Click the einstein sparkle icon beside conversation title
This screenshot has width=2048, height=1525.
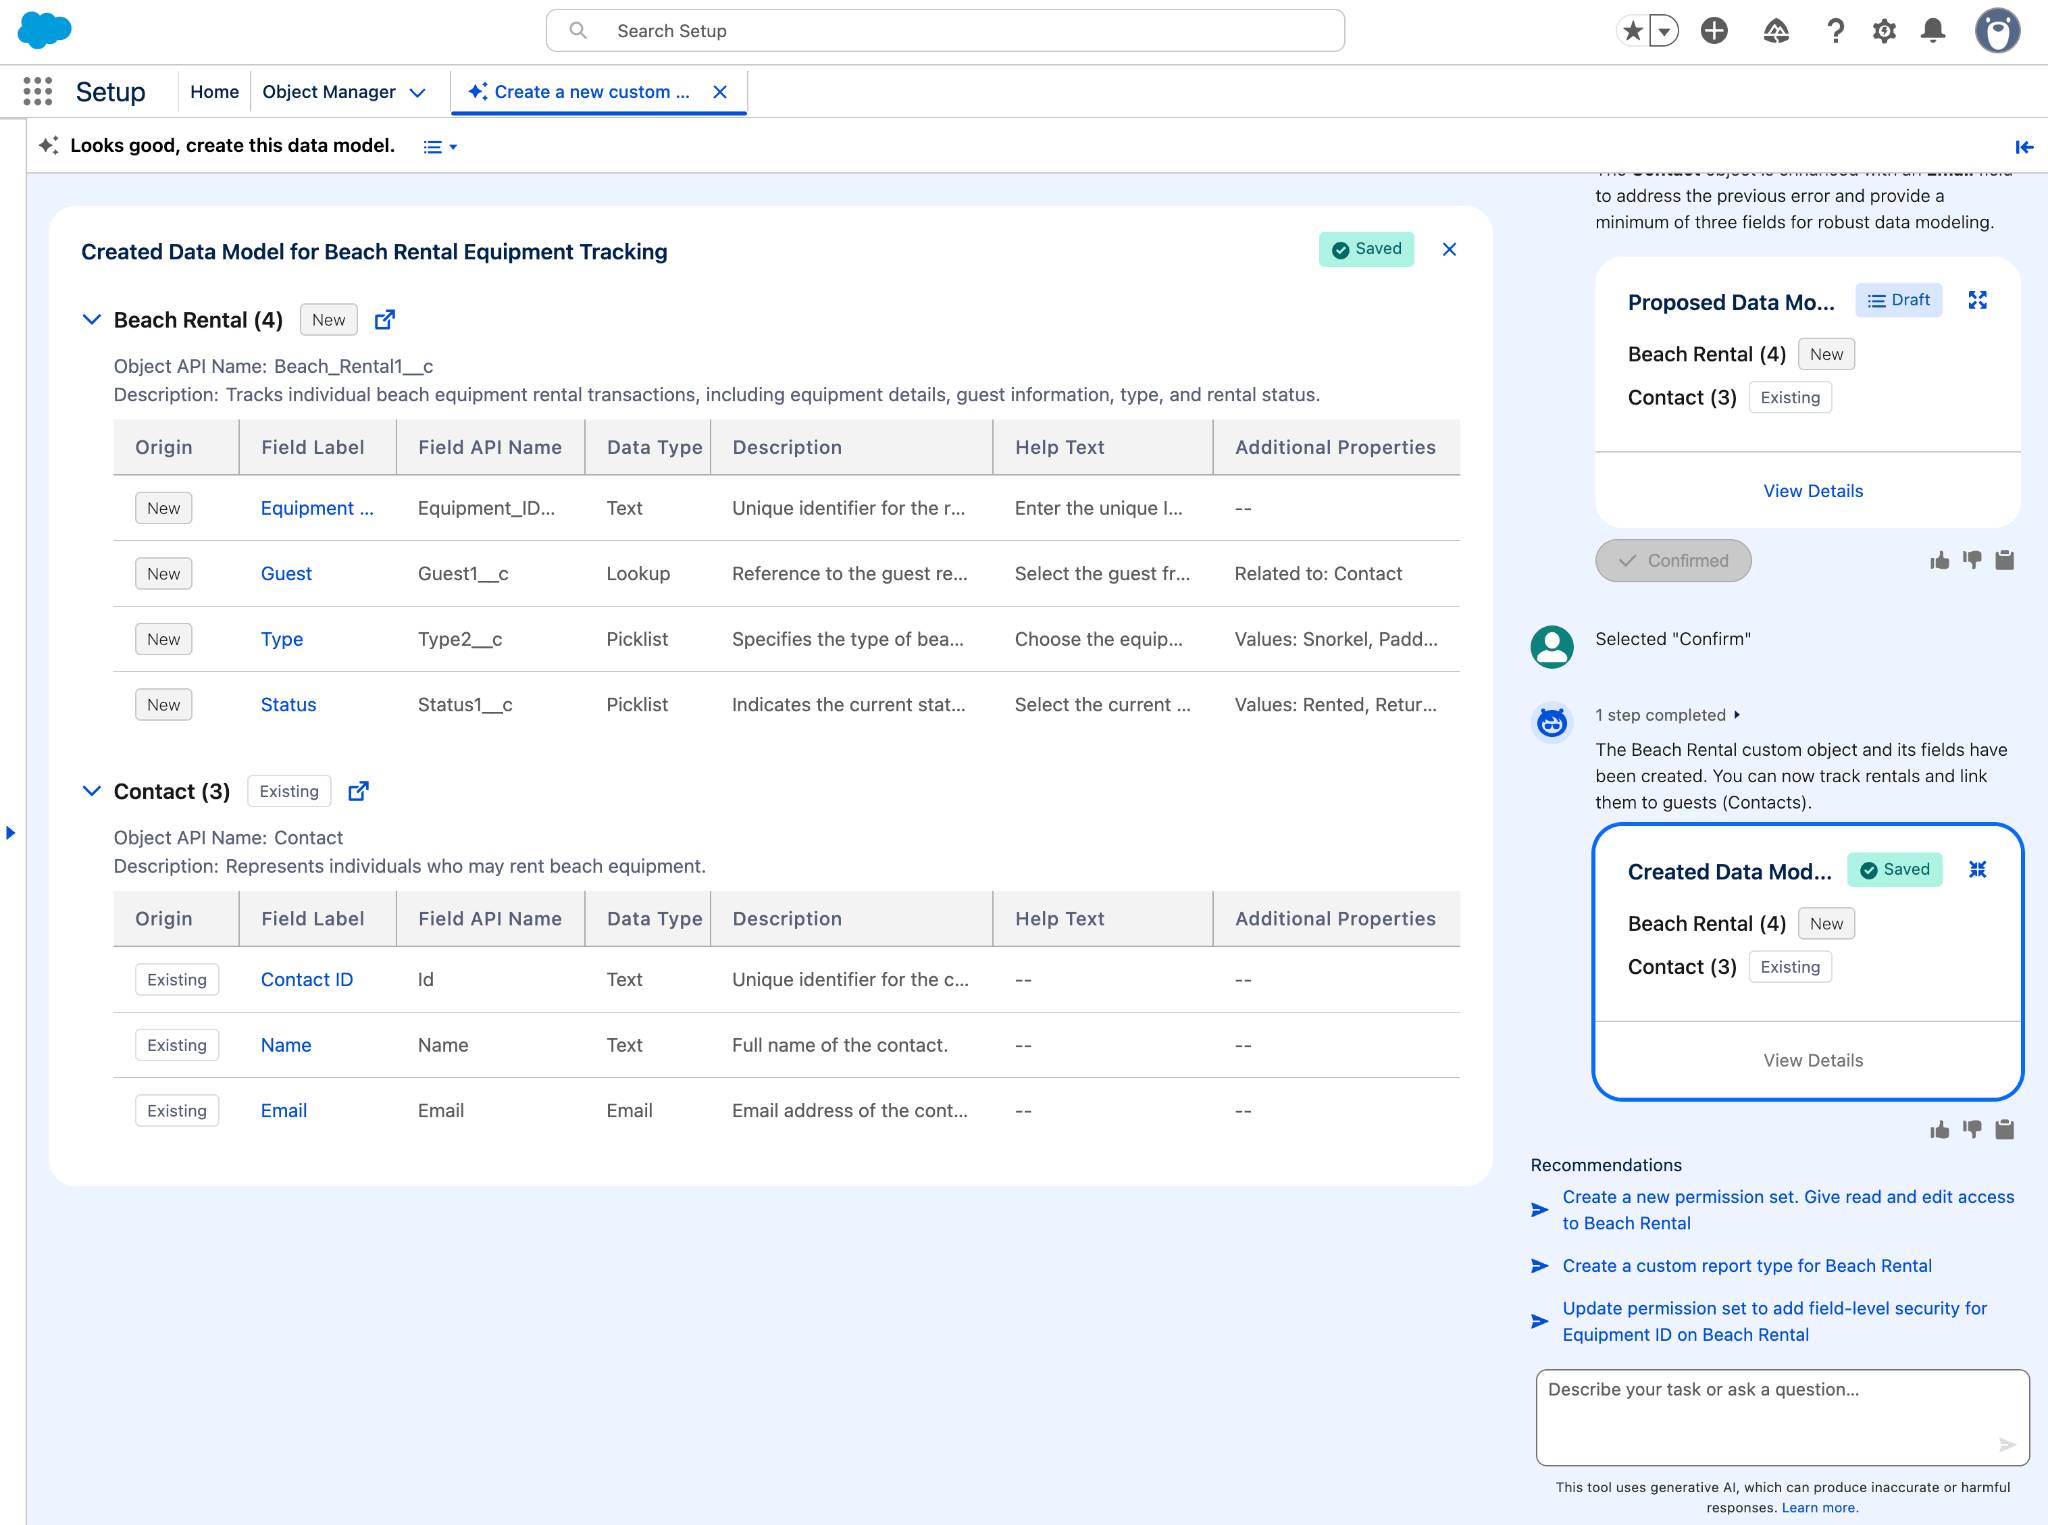(x=48, y=146)
